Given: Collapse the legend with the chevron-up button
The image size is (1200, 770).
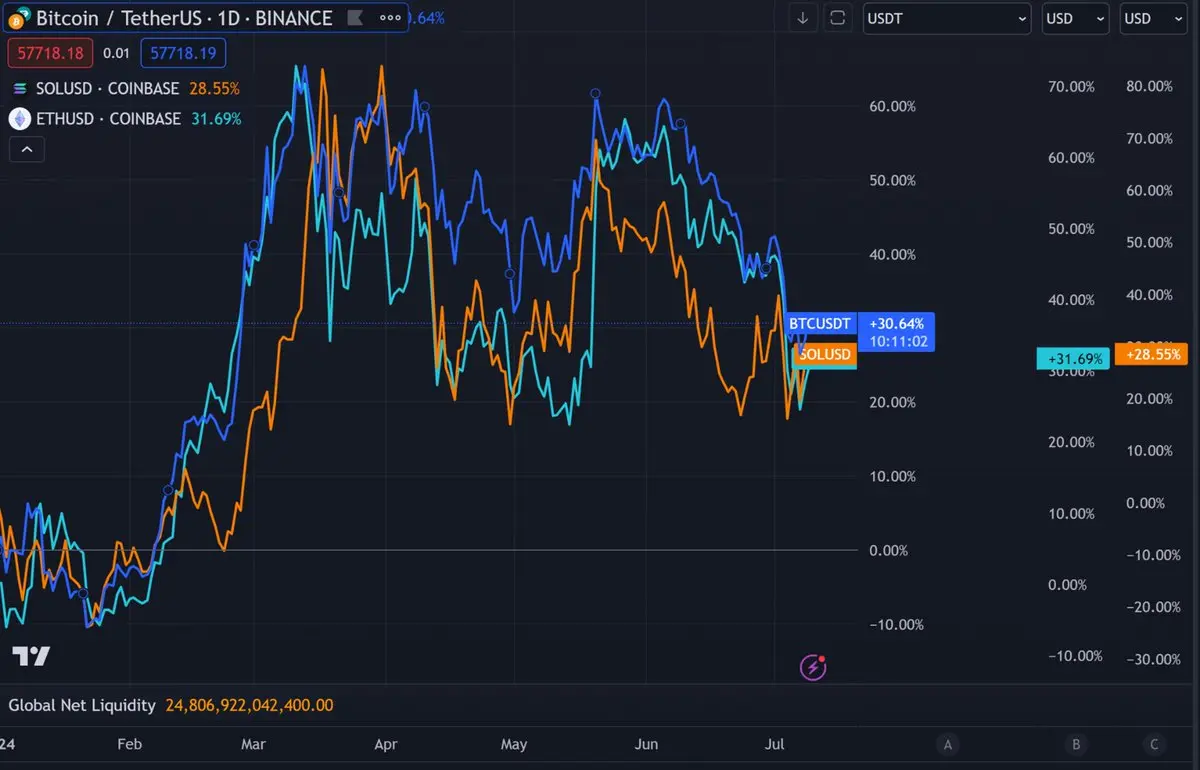Looking at the screenshot, I should [x=26, y=150].
